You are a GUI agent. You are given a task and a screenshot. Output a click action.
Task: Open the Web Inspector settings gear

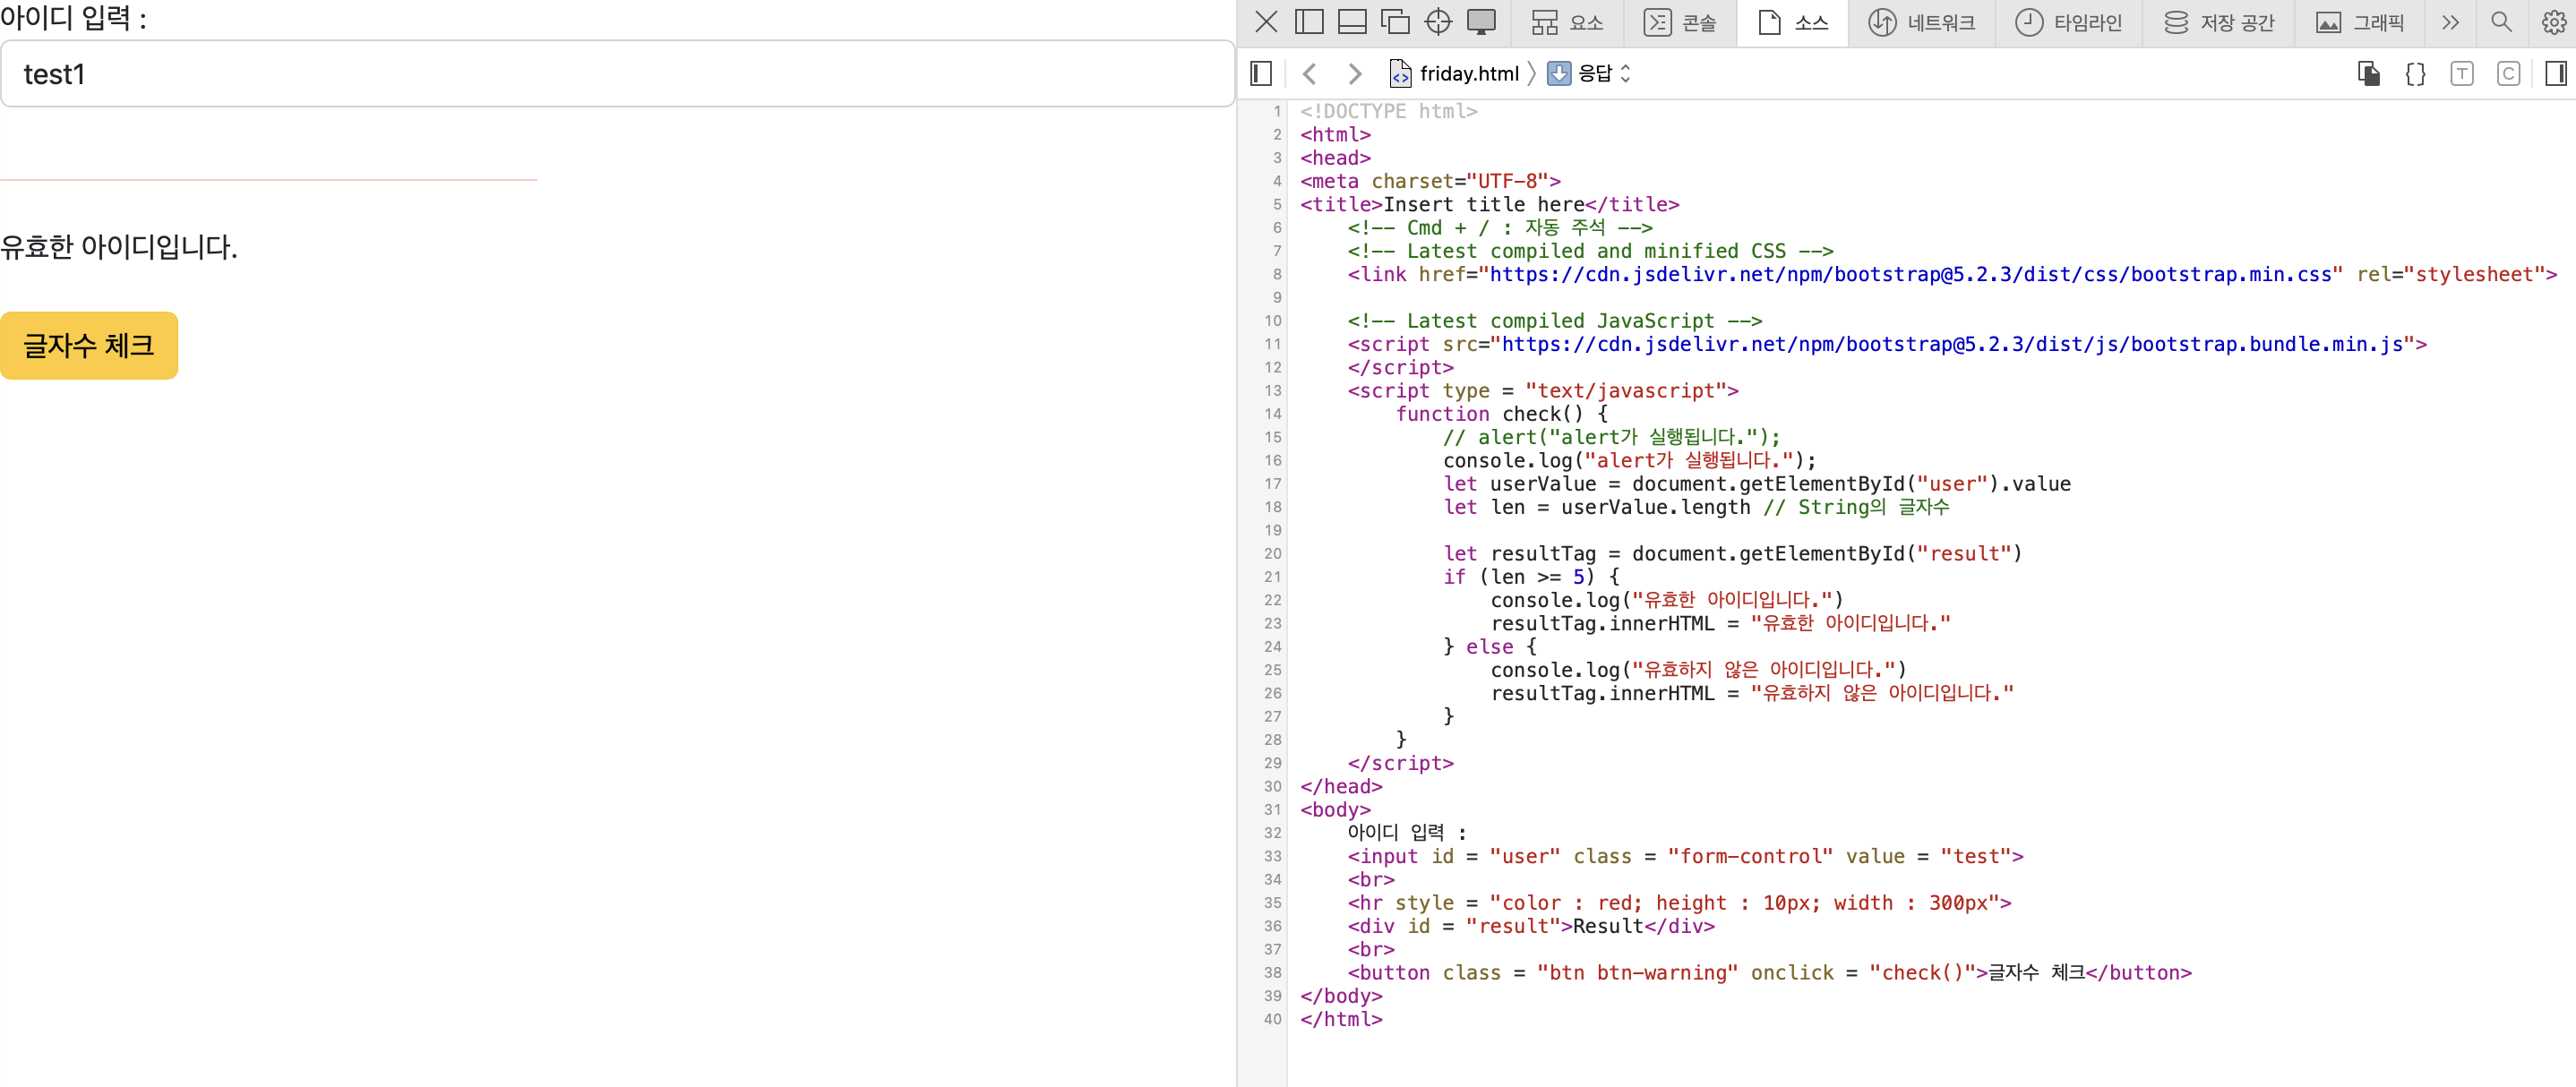click(2553, 22)
